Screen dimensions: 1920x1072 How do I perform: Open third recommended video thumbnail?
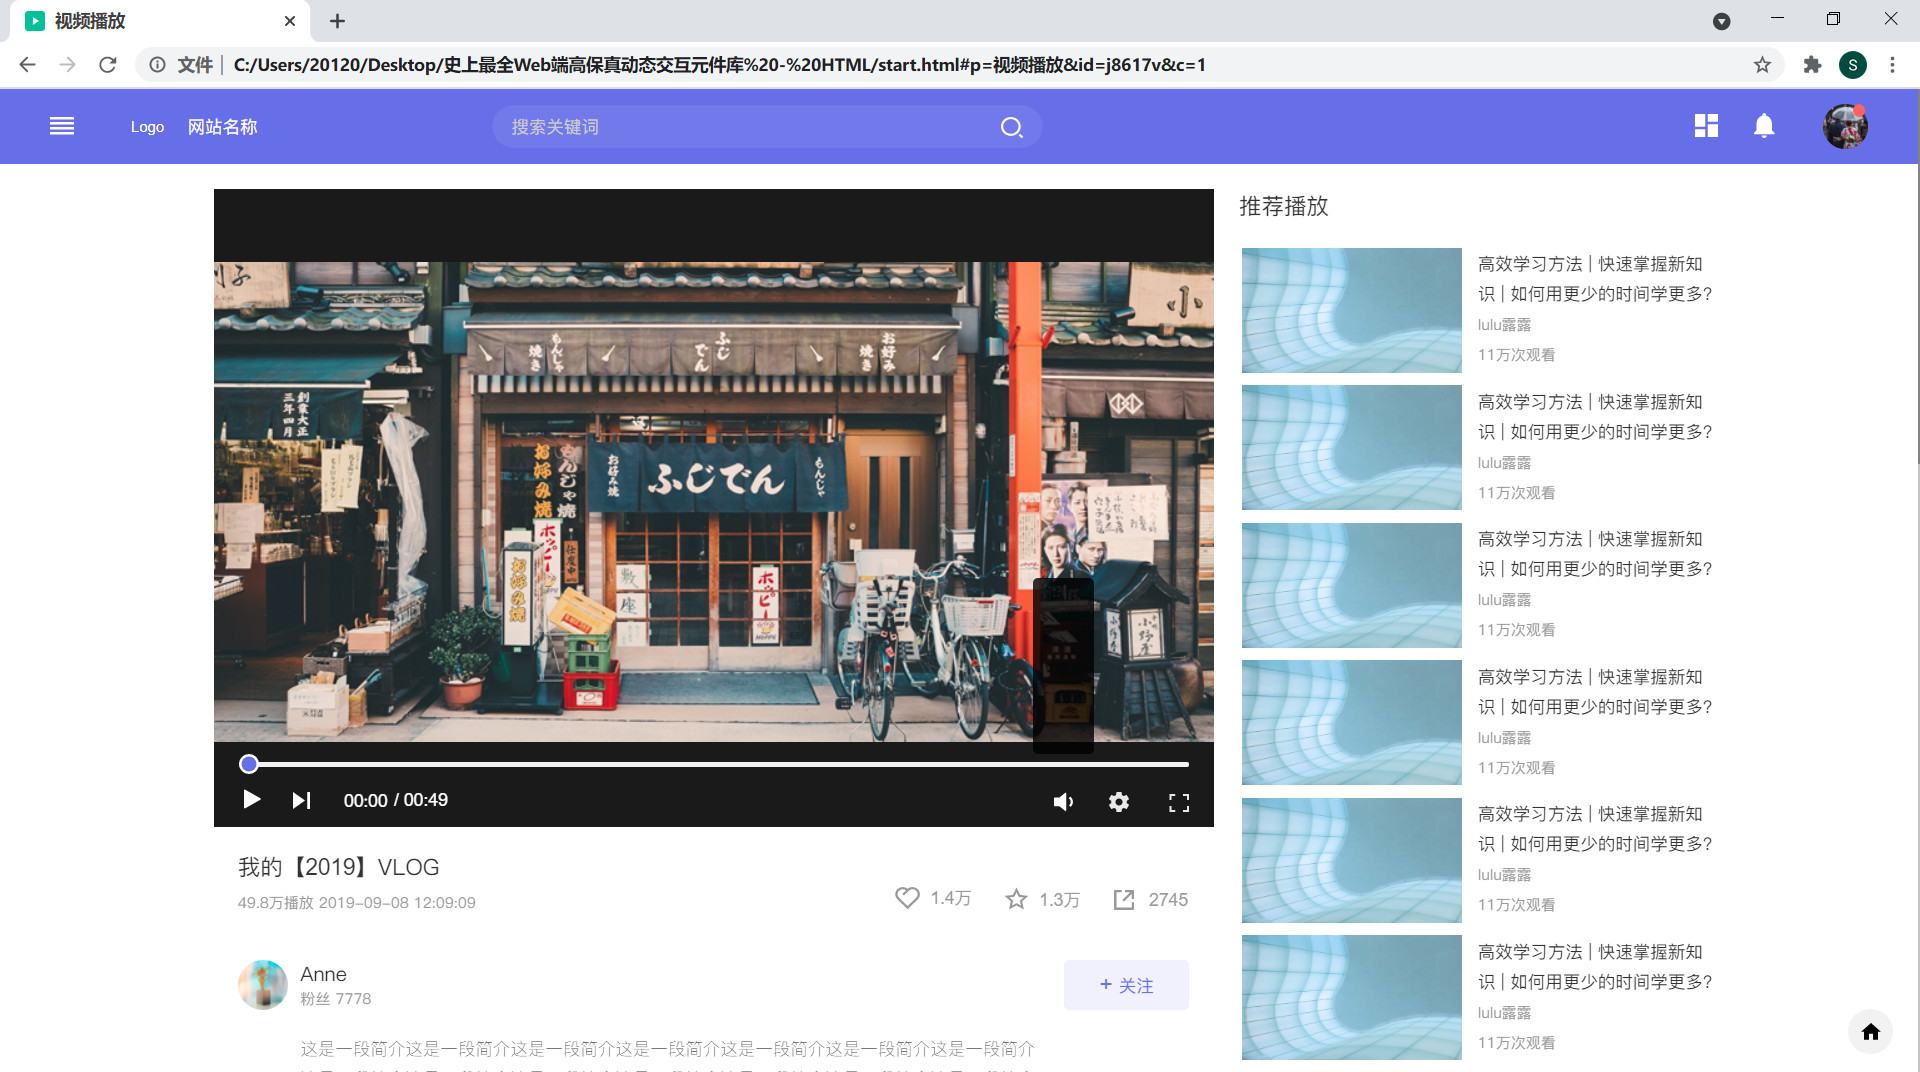point(1352,585)
